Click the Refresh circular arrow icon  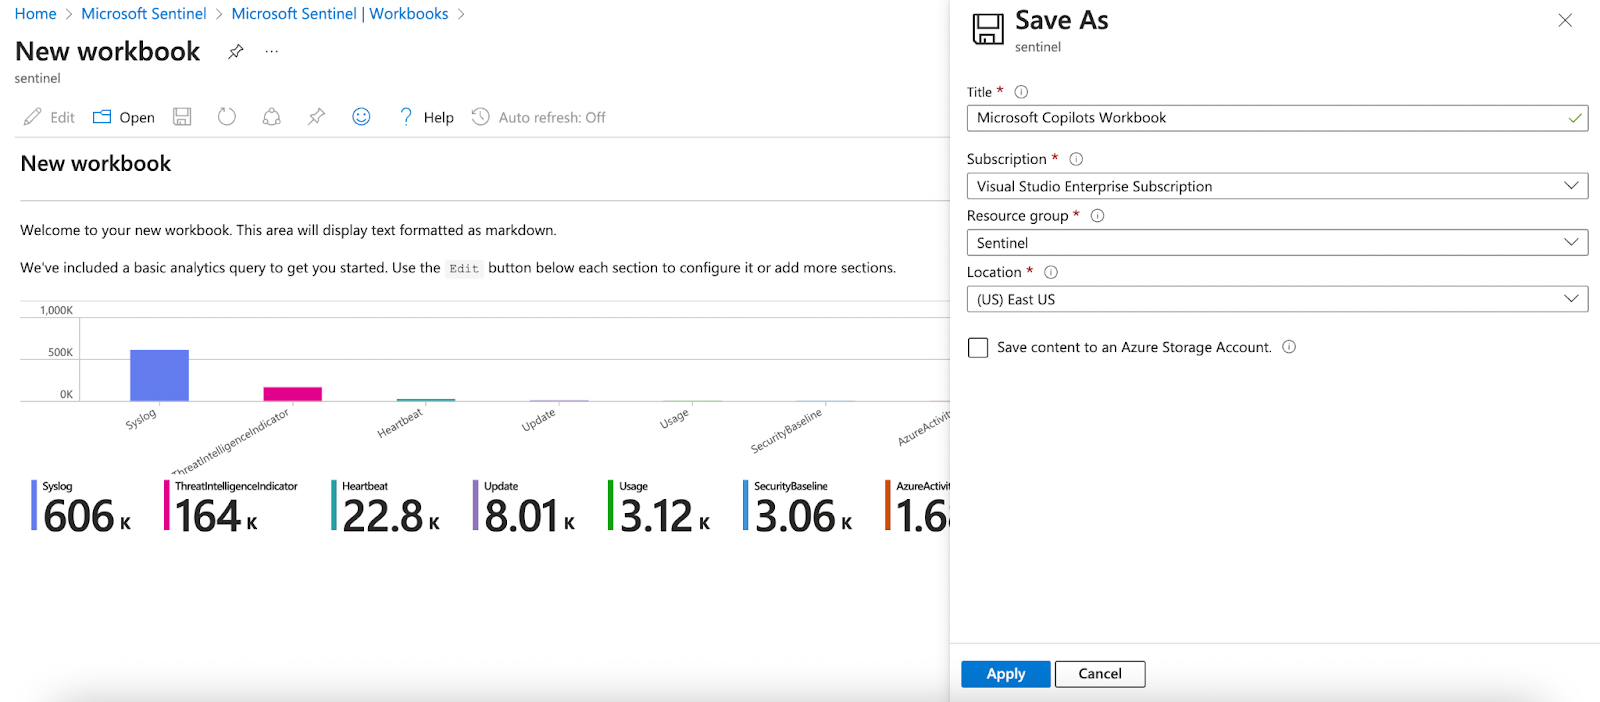click(x=227, y=117)
